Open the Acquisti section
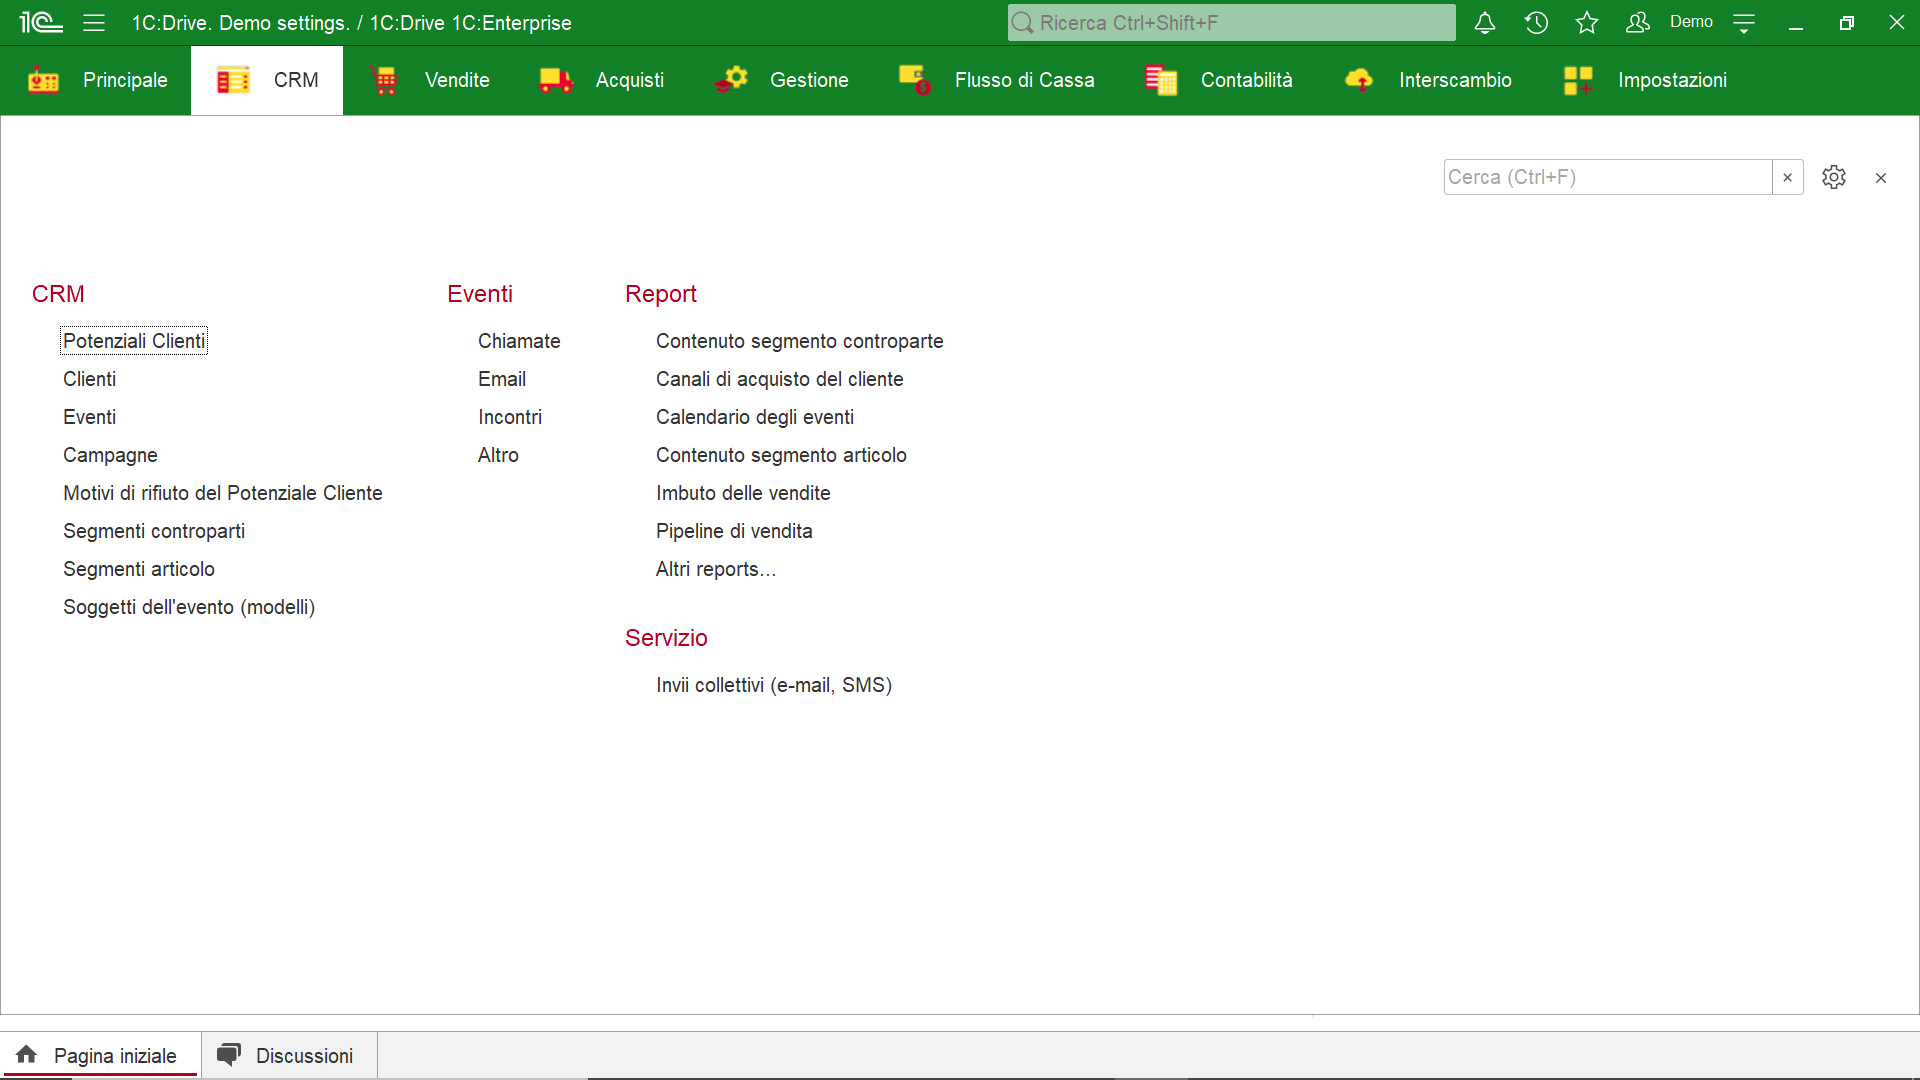The height and width of the screenshot is (1080, 1920). coord(630,80)
